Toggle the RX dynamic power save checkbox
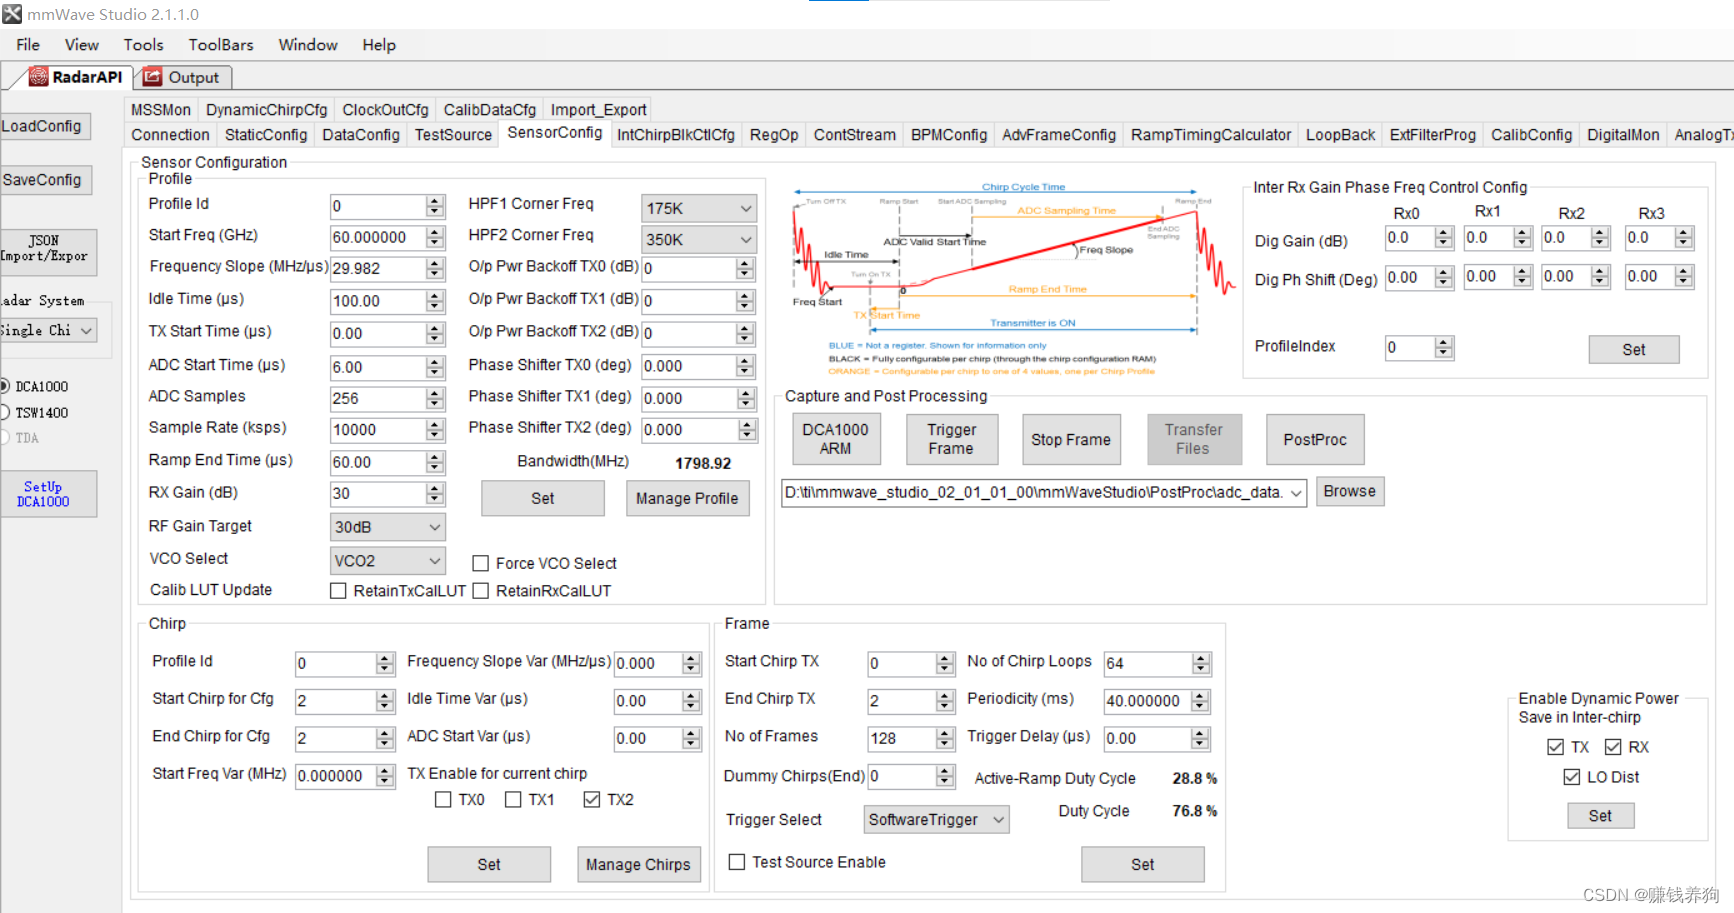Screen dimensions: 1734x913 point(1613,747)
